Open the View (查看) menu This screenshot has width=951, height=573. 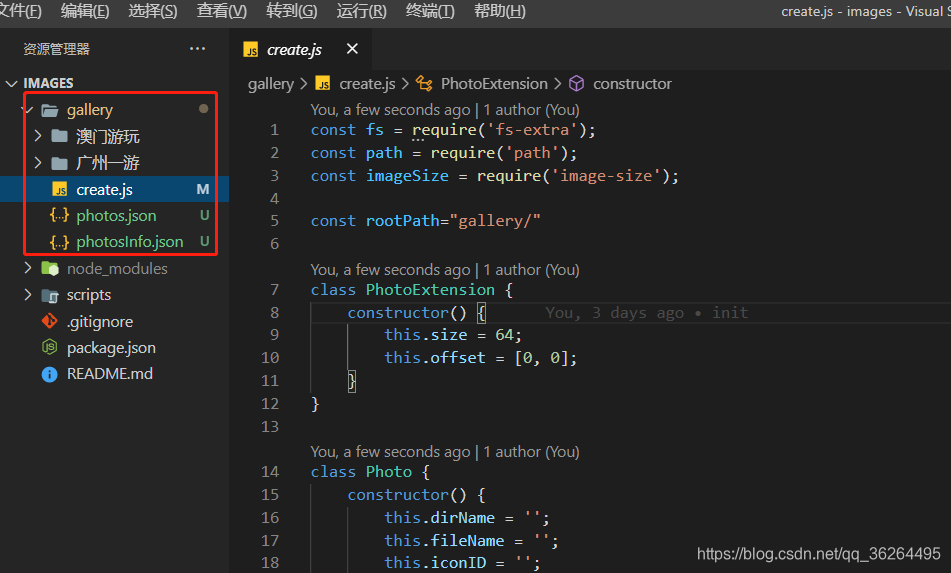tap(222, 11)
